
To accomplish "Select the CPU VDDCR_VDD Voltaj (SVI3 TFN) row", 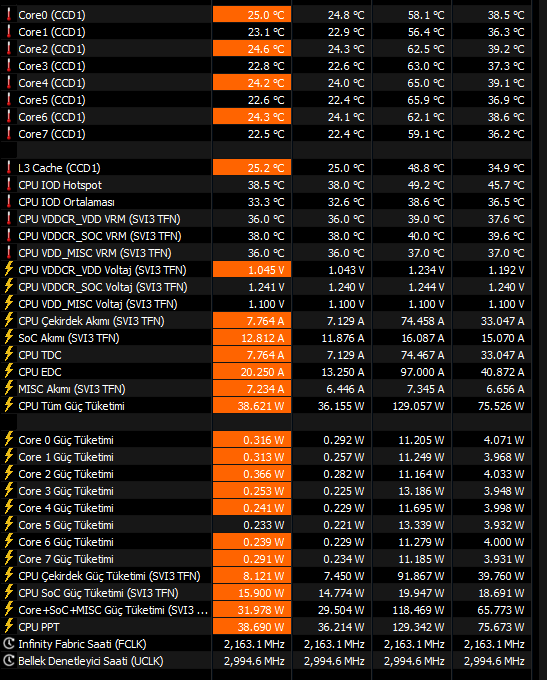I will coord(266,270).
